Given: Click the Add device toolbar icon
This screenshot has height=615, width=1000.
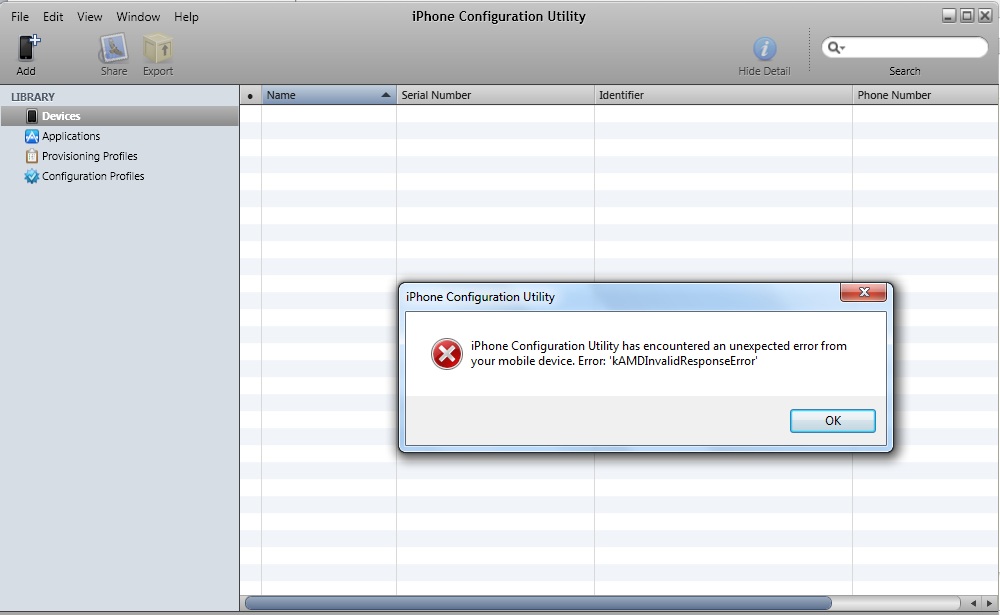Looking at the screenshot, I should [28, 48].
